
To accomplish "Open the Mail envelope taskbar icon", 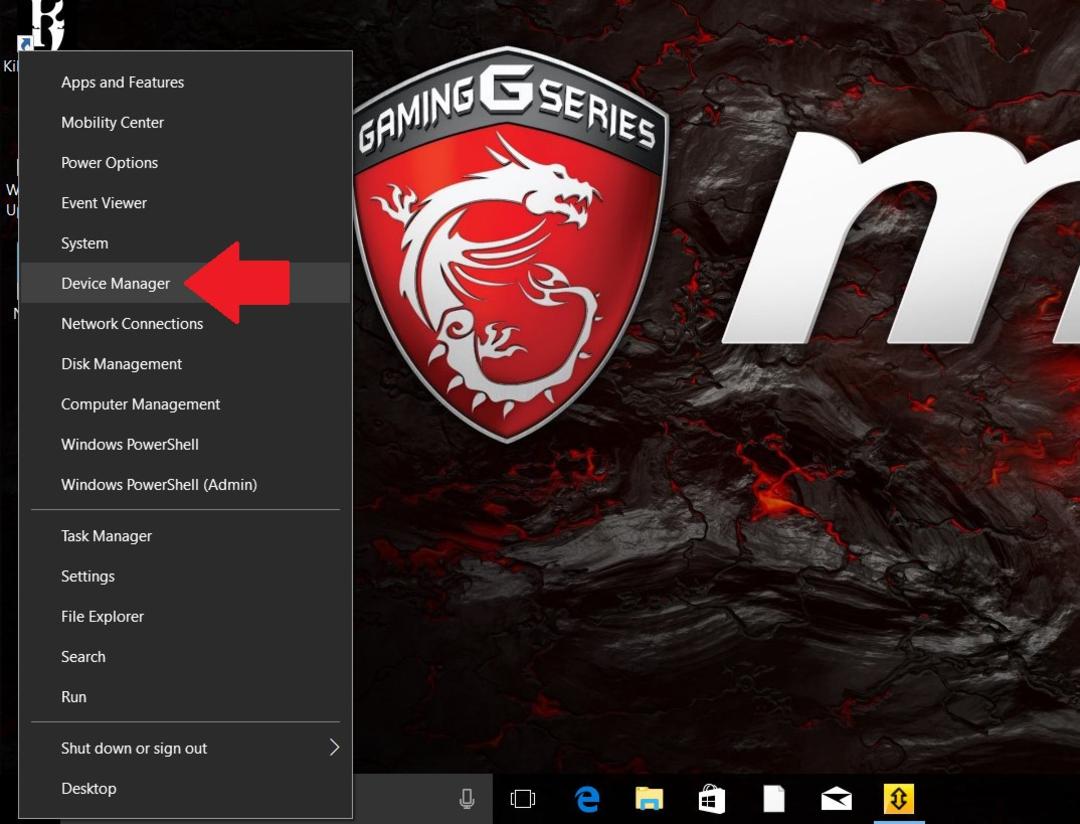I will point(836,799).
